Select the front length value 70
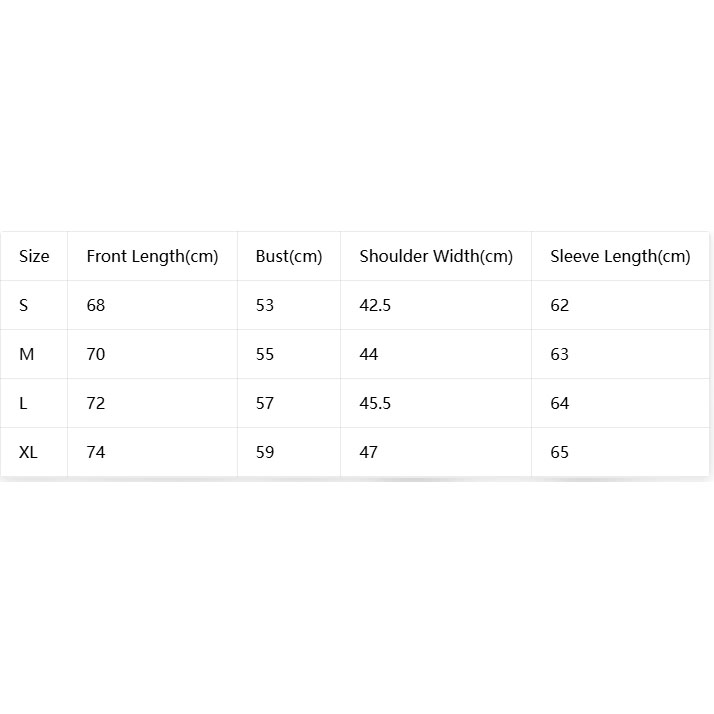 pos(96,354)
